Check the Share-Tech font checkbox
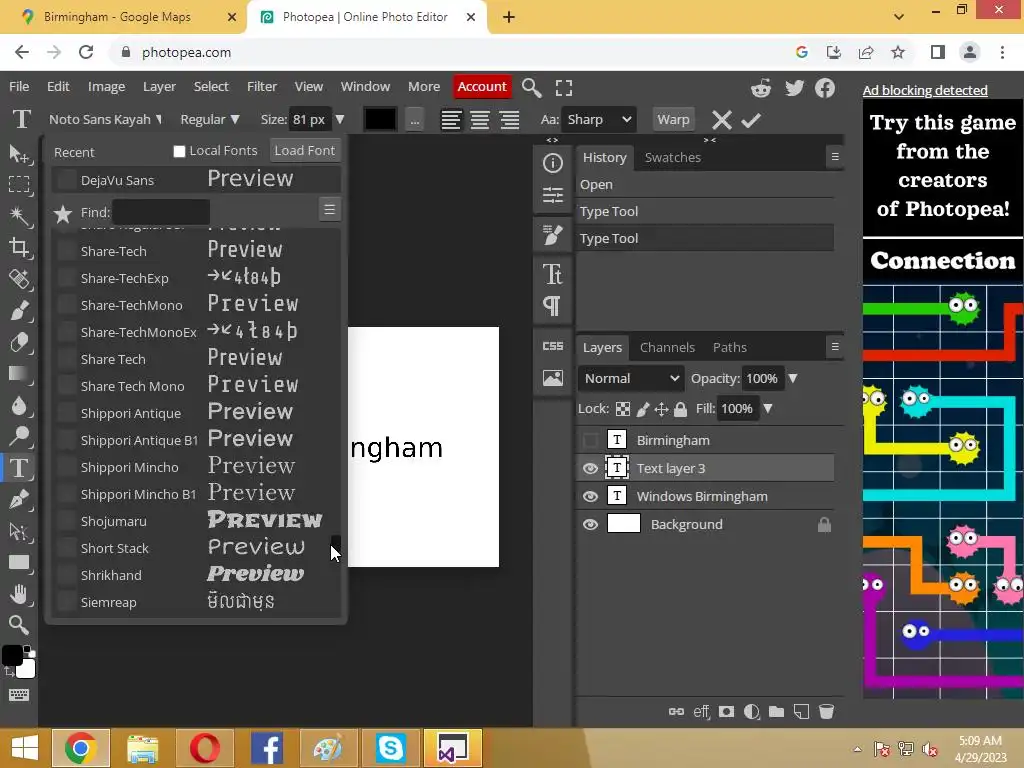The height and width of the screenshot is (768, 1024). point(67,251)
